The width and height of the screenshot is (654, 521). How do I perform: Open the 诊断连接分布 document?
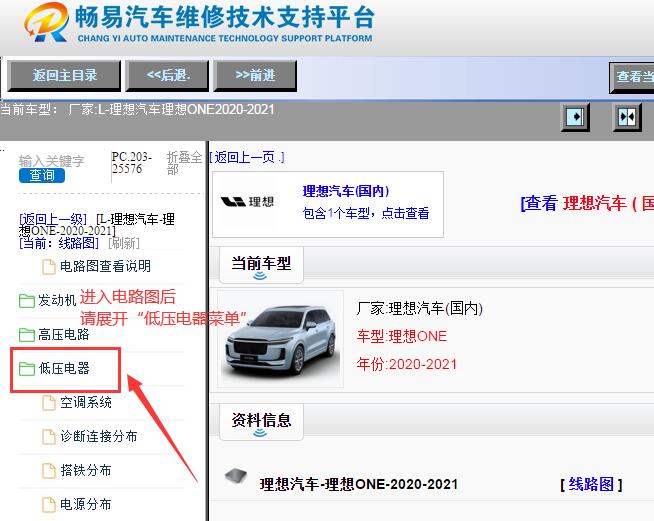pyautogui.click(x=98, y=436)
